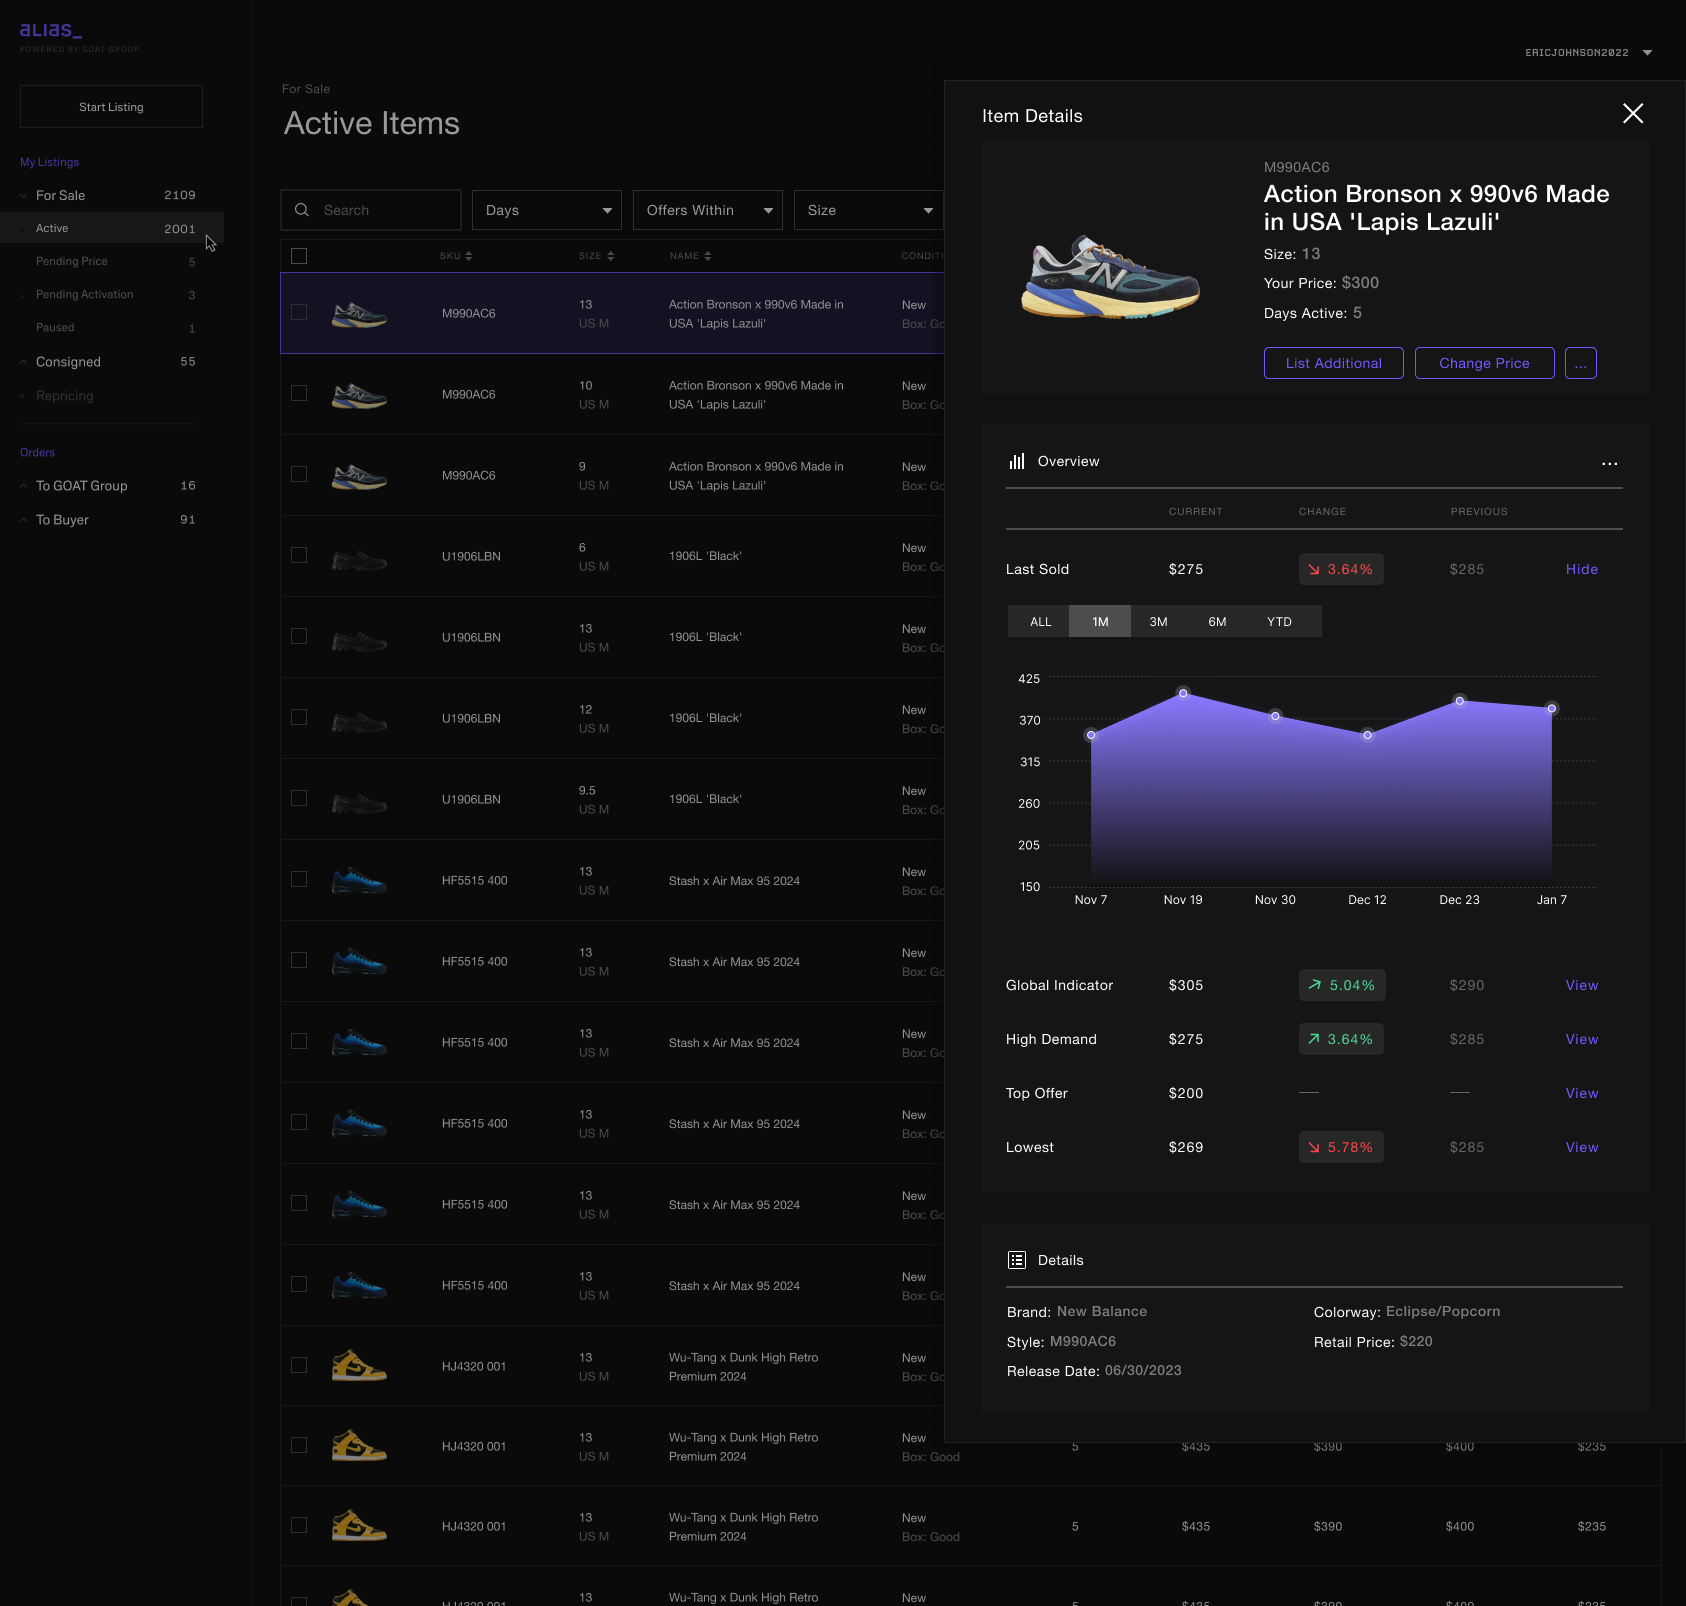Open the Size filter dropdown
1686x1606 pixels.
pos(869,210)
